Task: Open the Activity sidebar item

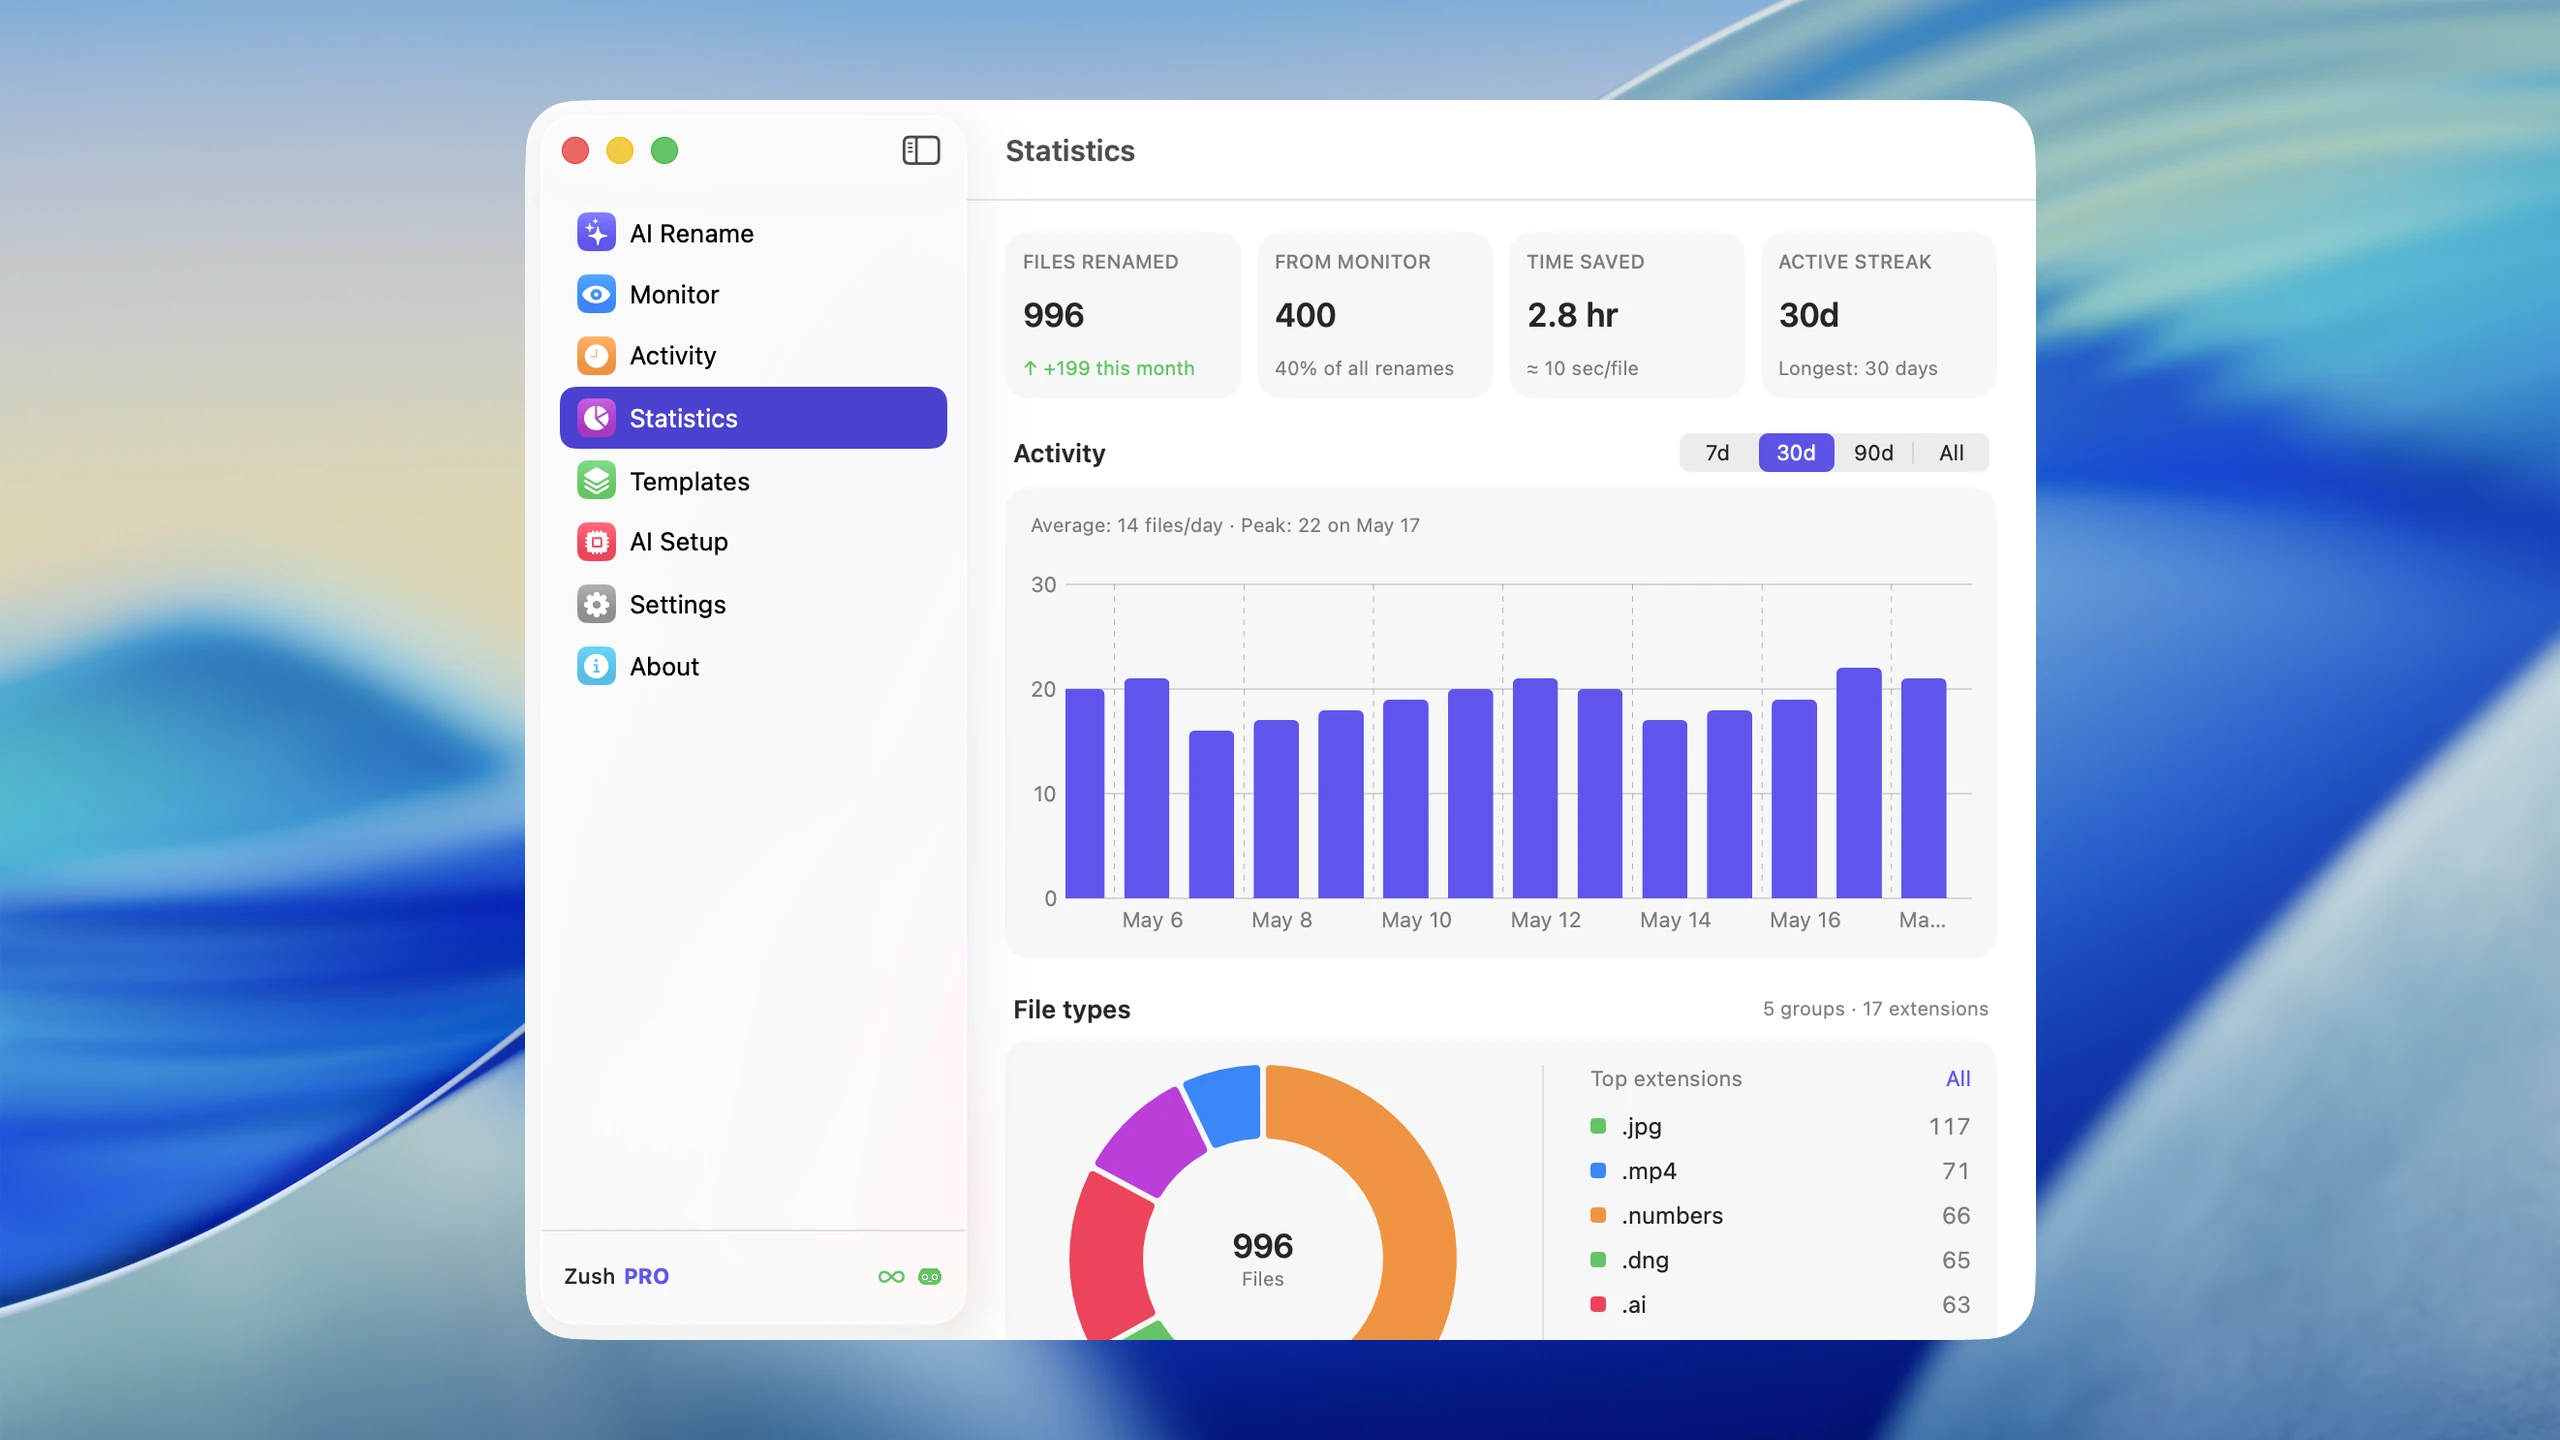Action: [x=753, y=356]
